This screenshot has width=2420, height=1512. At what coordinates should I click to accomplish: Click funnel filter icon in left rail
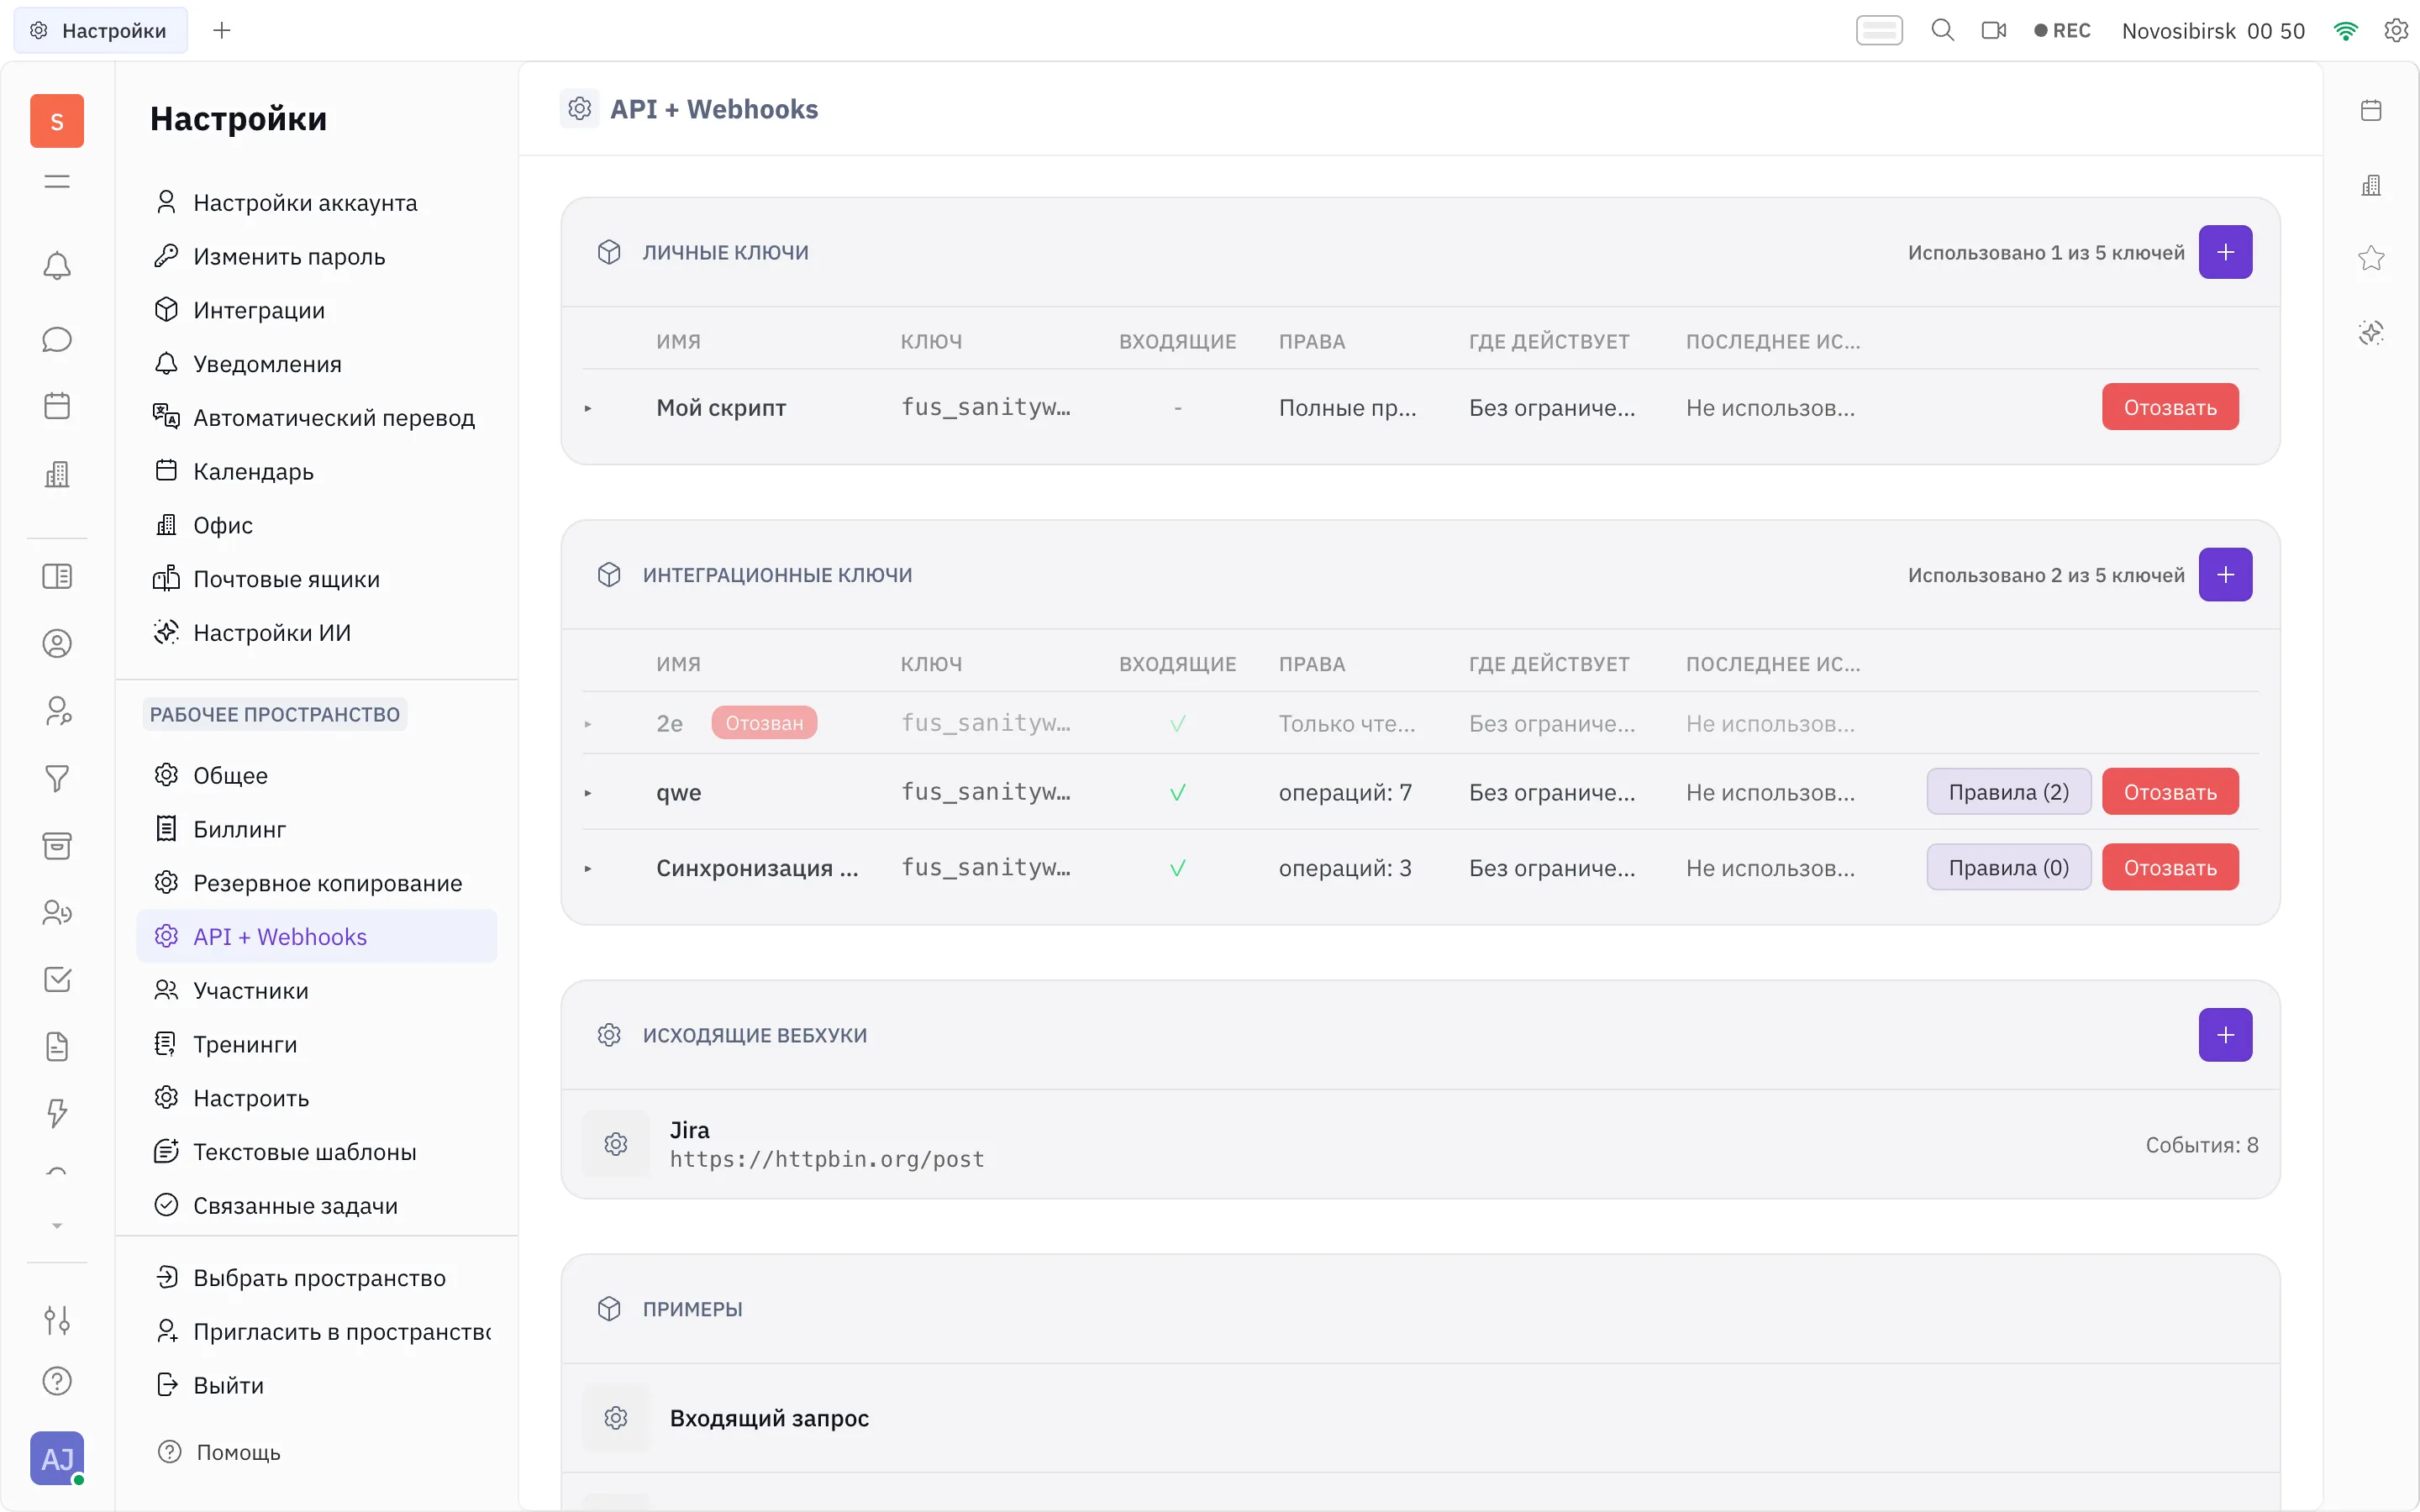(57, 778)
